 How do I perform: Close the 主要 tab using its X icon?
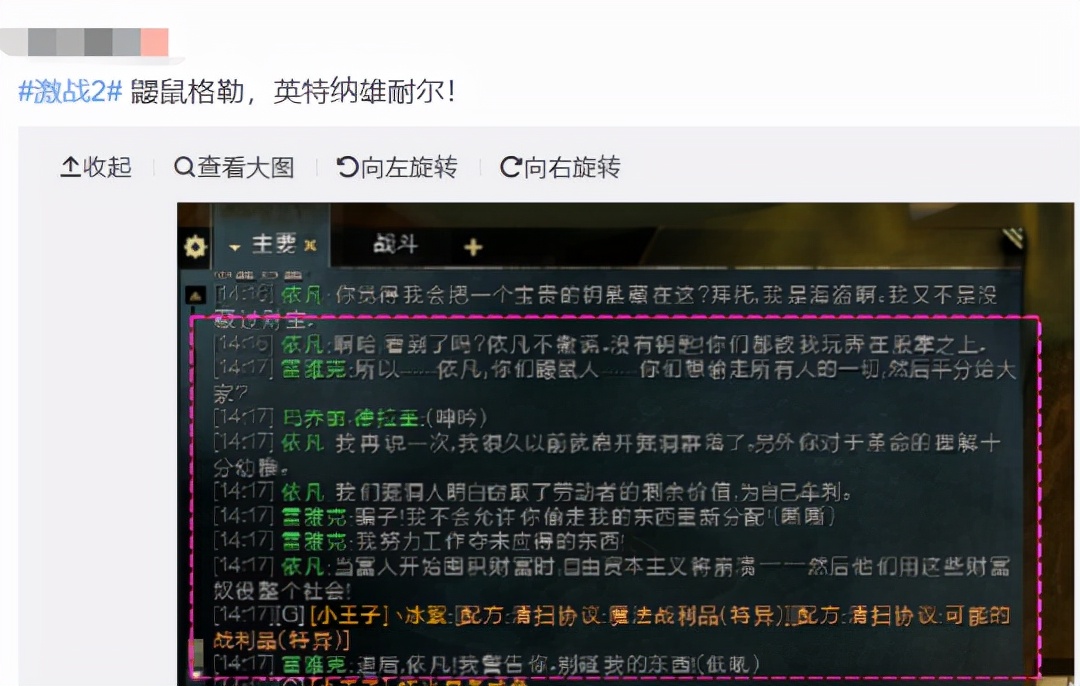[311, 245]
